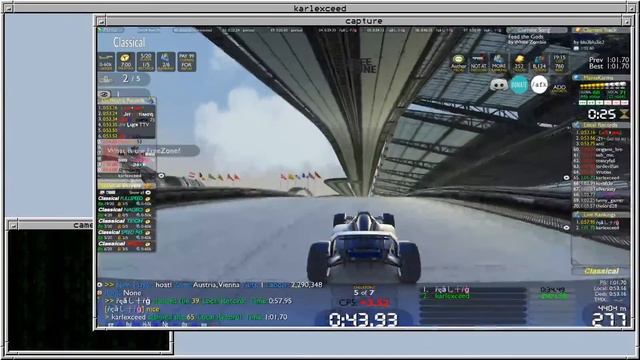Click 'karlexceed' row in Local Records list
The width and height of the screenshot is (640, 360).
pos(601,178)
